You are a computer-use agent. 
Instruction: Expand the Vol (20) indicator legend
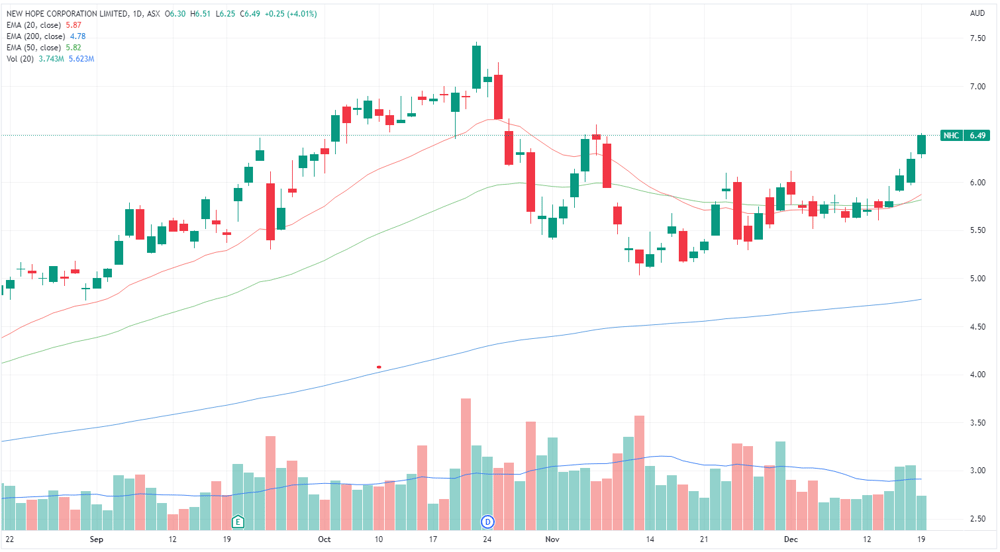coord(50,59)
